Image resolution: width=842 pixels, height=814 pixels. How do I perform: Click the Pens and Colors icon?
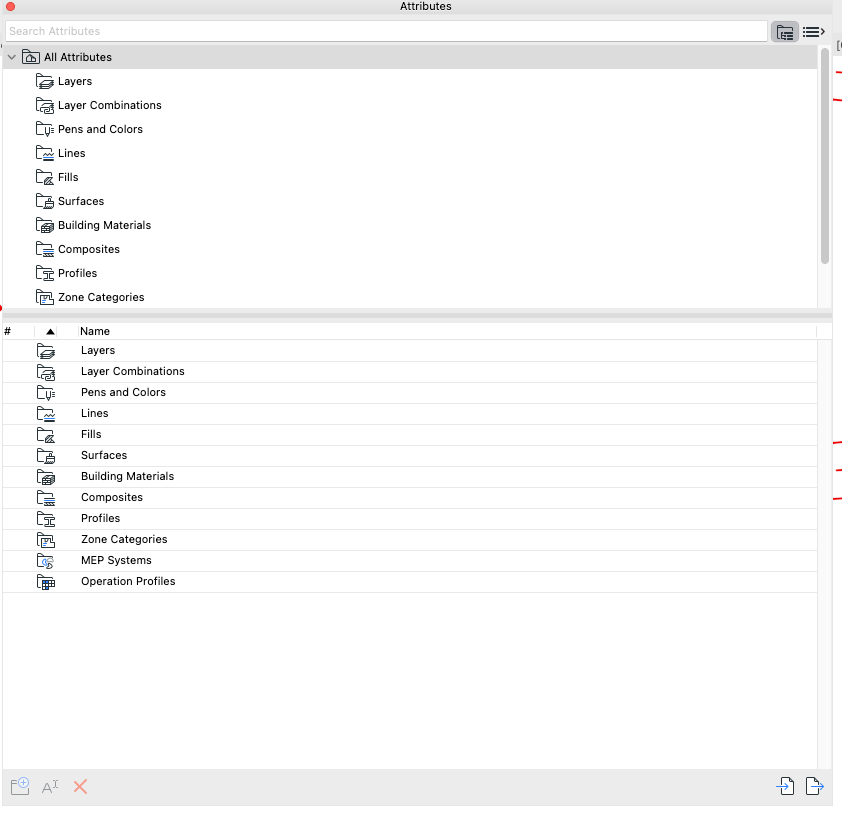[x=46, y=392]
